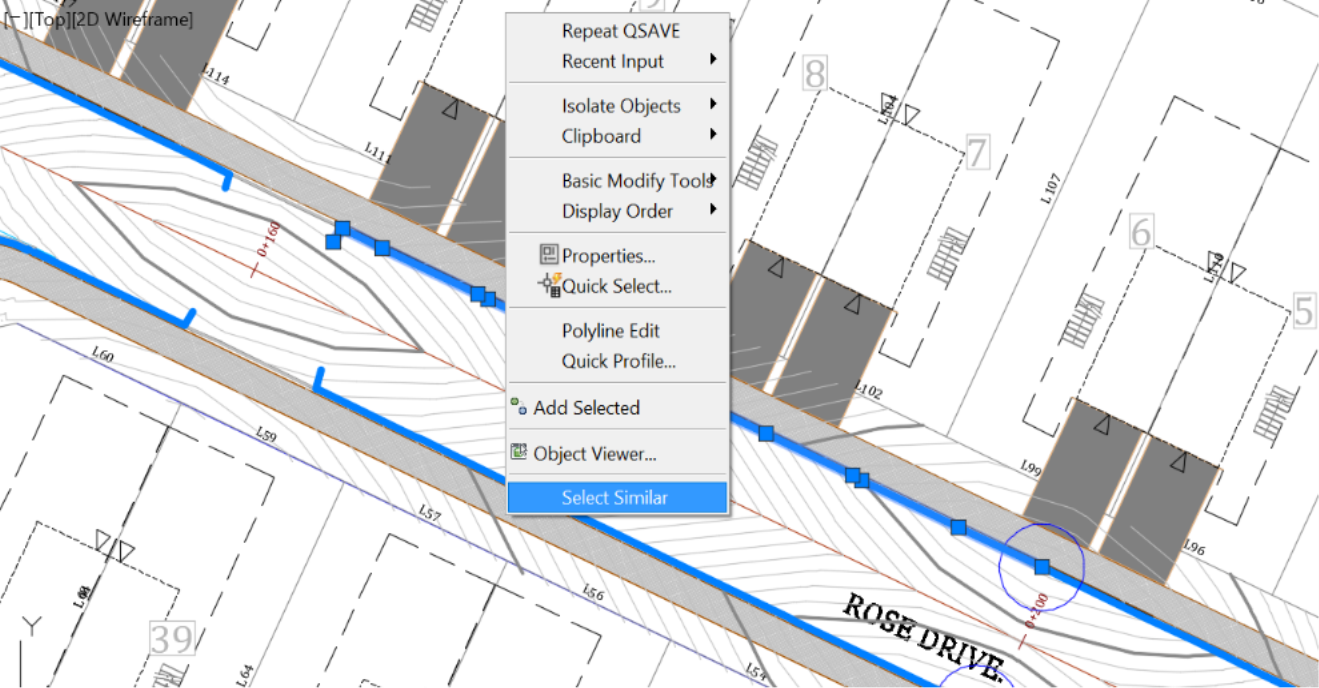Choose Repeat QSAVE from context menu
The height and width of the screenshot is (688, 1319).
[618, 31]
